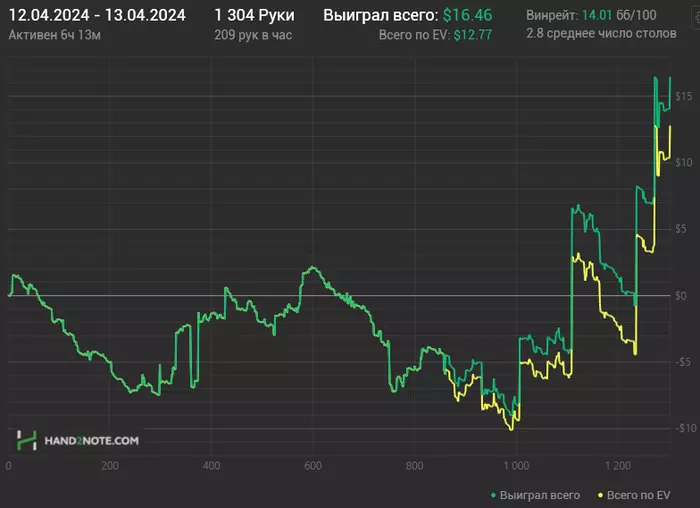Click the 0 x-axis origin label
The width and height of the screenshot is (700, 508).
(x=8, y=466)
